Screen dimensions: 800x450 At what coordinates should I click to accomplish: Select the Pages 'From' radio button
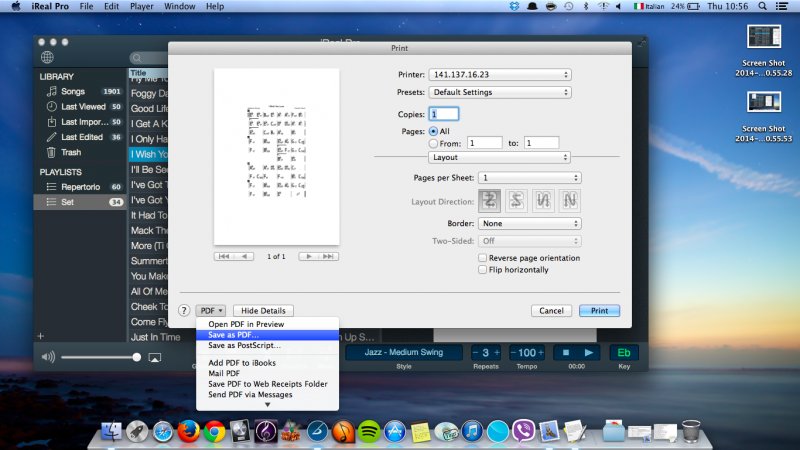[x=433, y=143]
